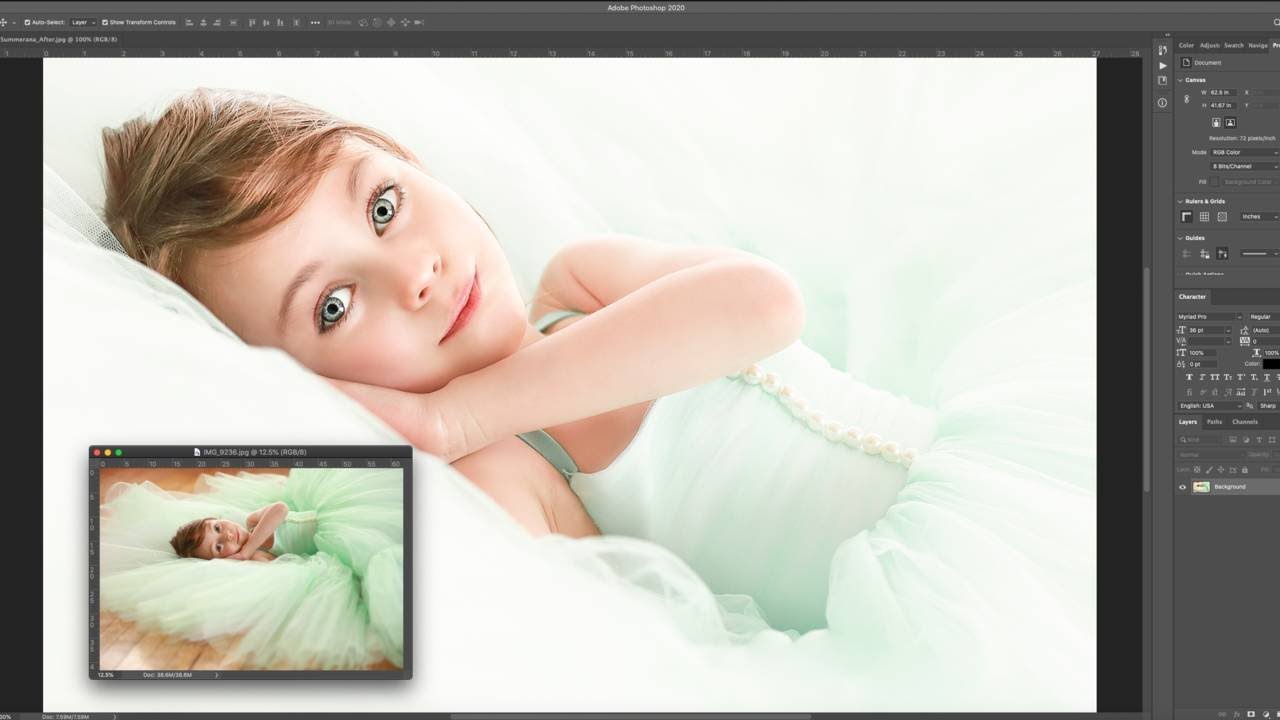Image resolution: width=1280 pixels, height=720 pixels.
Task: Open the Inches units dropdown
Action: coord(1259,217)
